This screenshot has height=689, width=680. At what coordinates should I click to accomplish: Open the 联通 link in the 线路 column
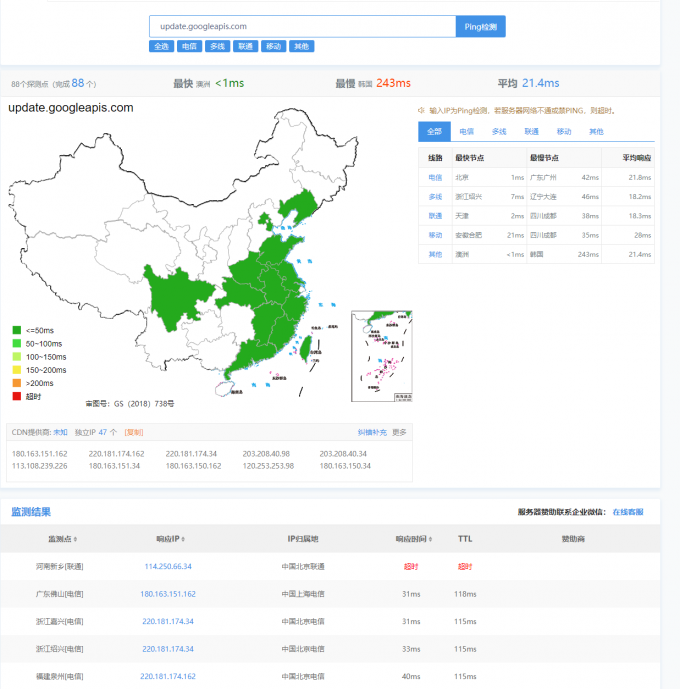point(435,216)
